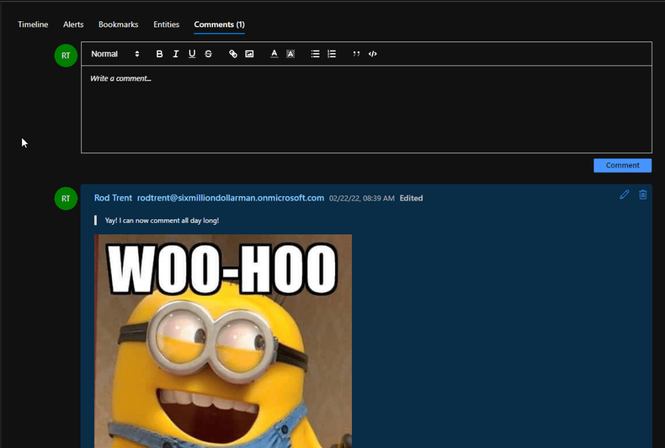Submit with the blue Comment button
Viewport: 665px width, 448px height.
623,165
